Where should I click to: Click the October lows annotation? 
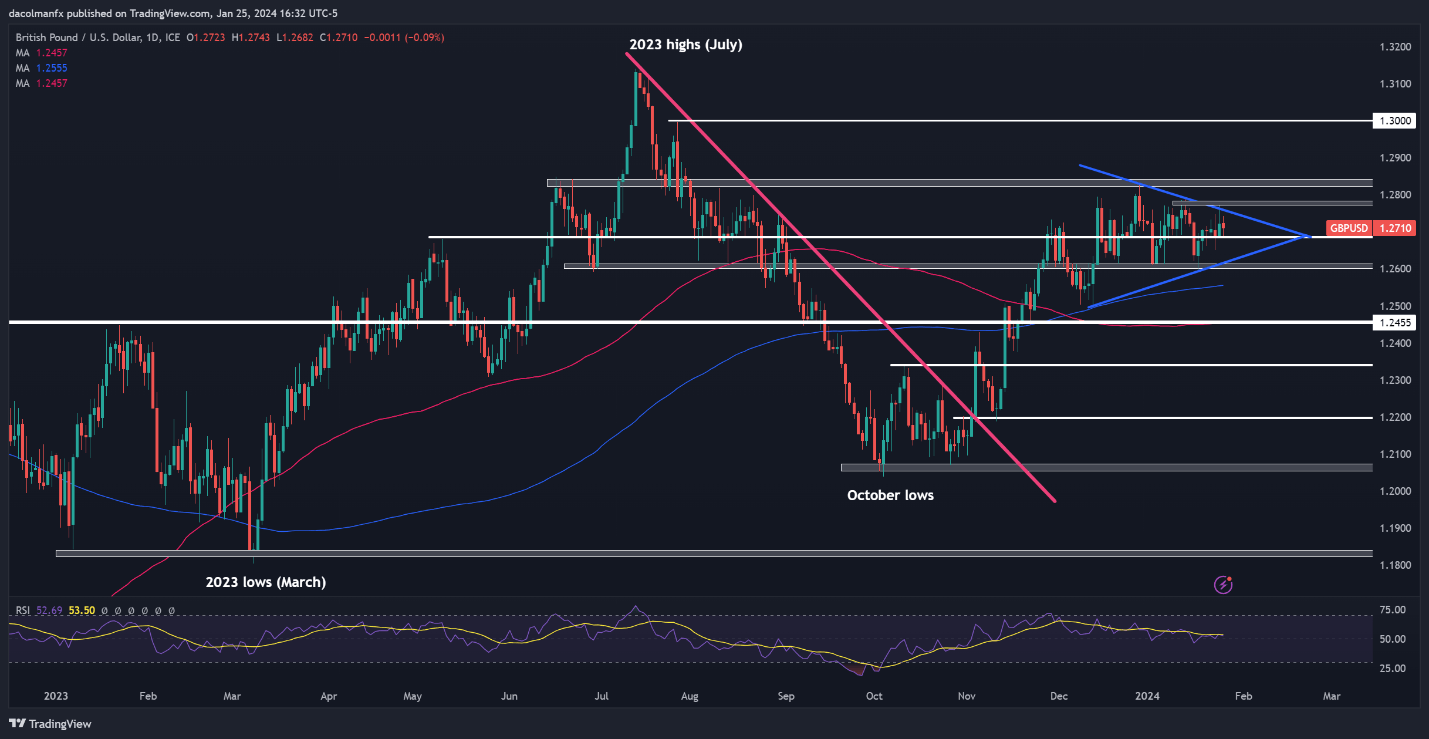890,495
